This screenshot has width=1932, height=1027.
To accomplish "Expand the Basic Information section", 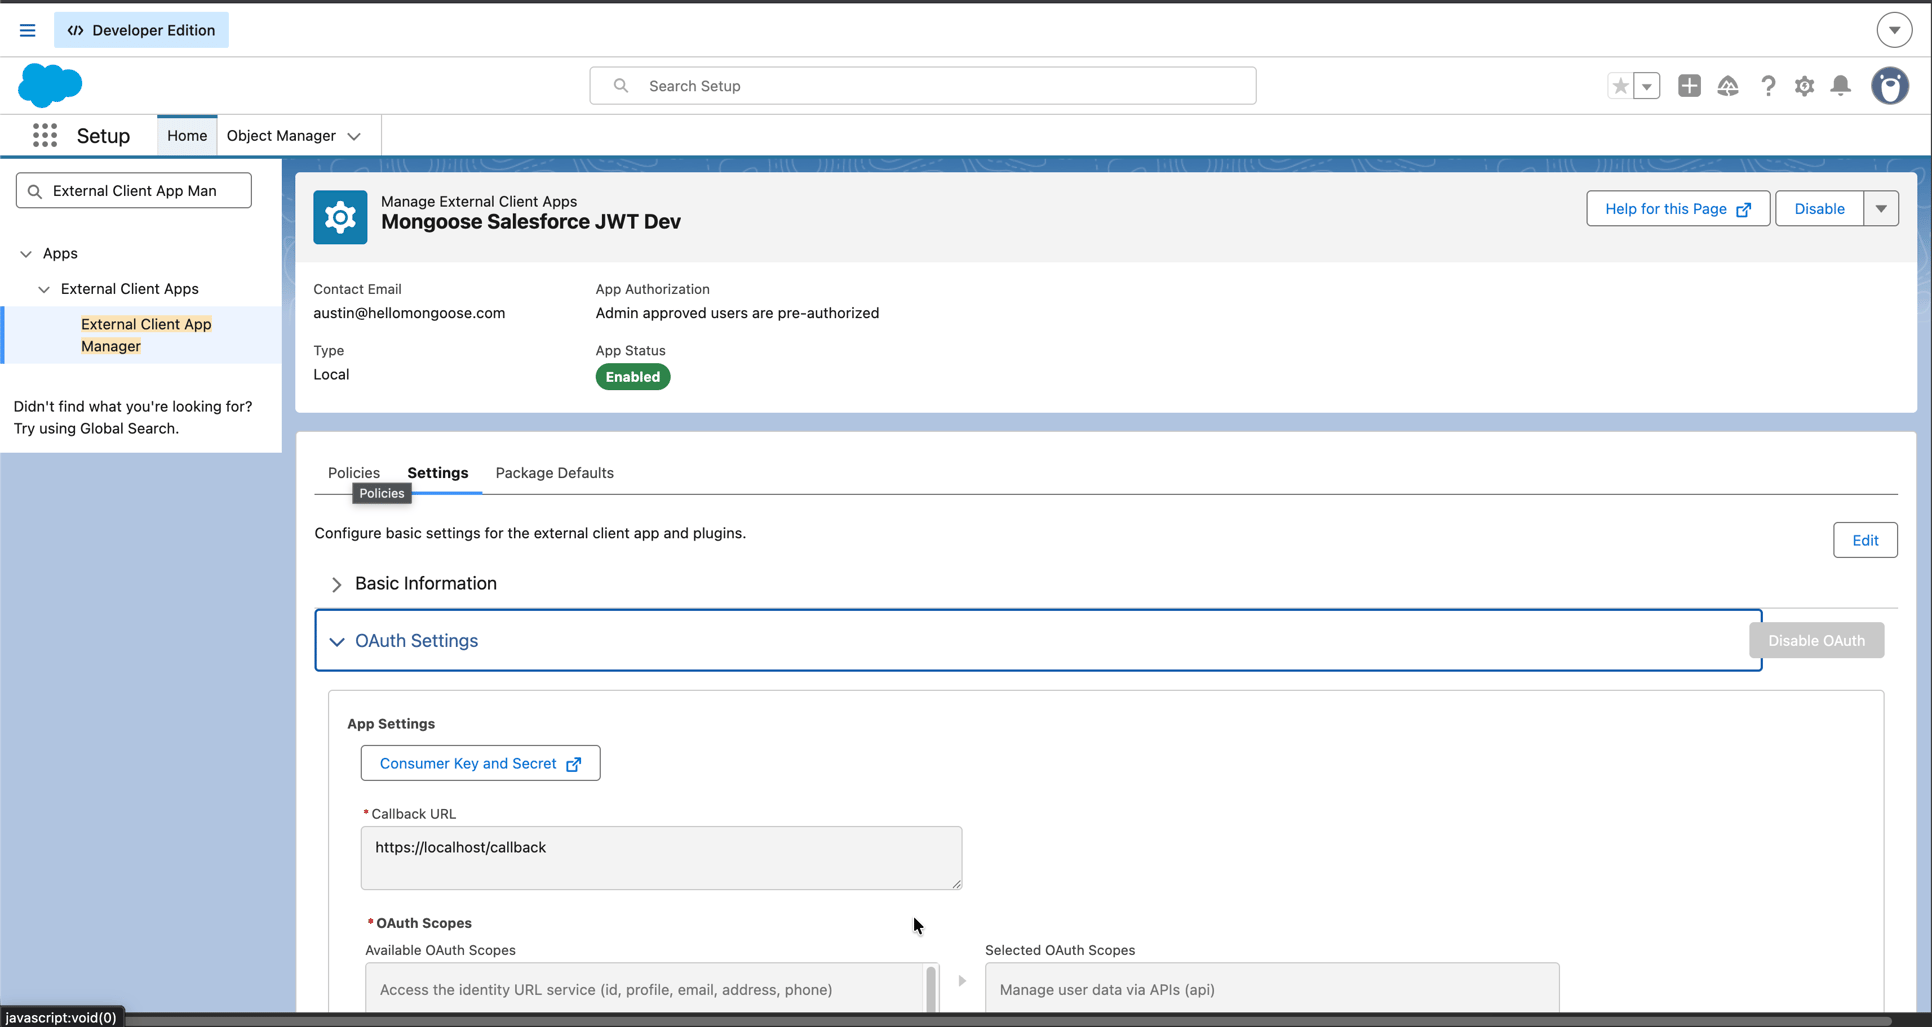I will [337, 584].
